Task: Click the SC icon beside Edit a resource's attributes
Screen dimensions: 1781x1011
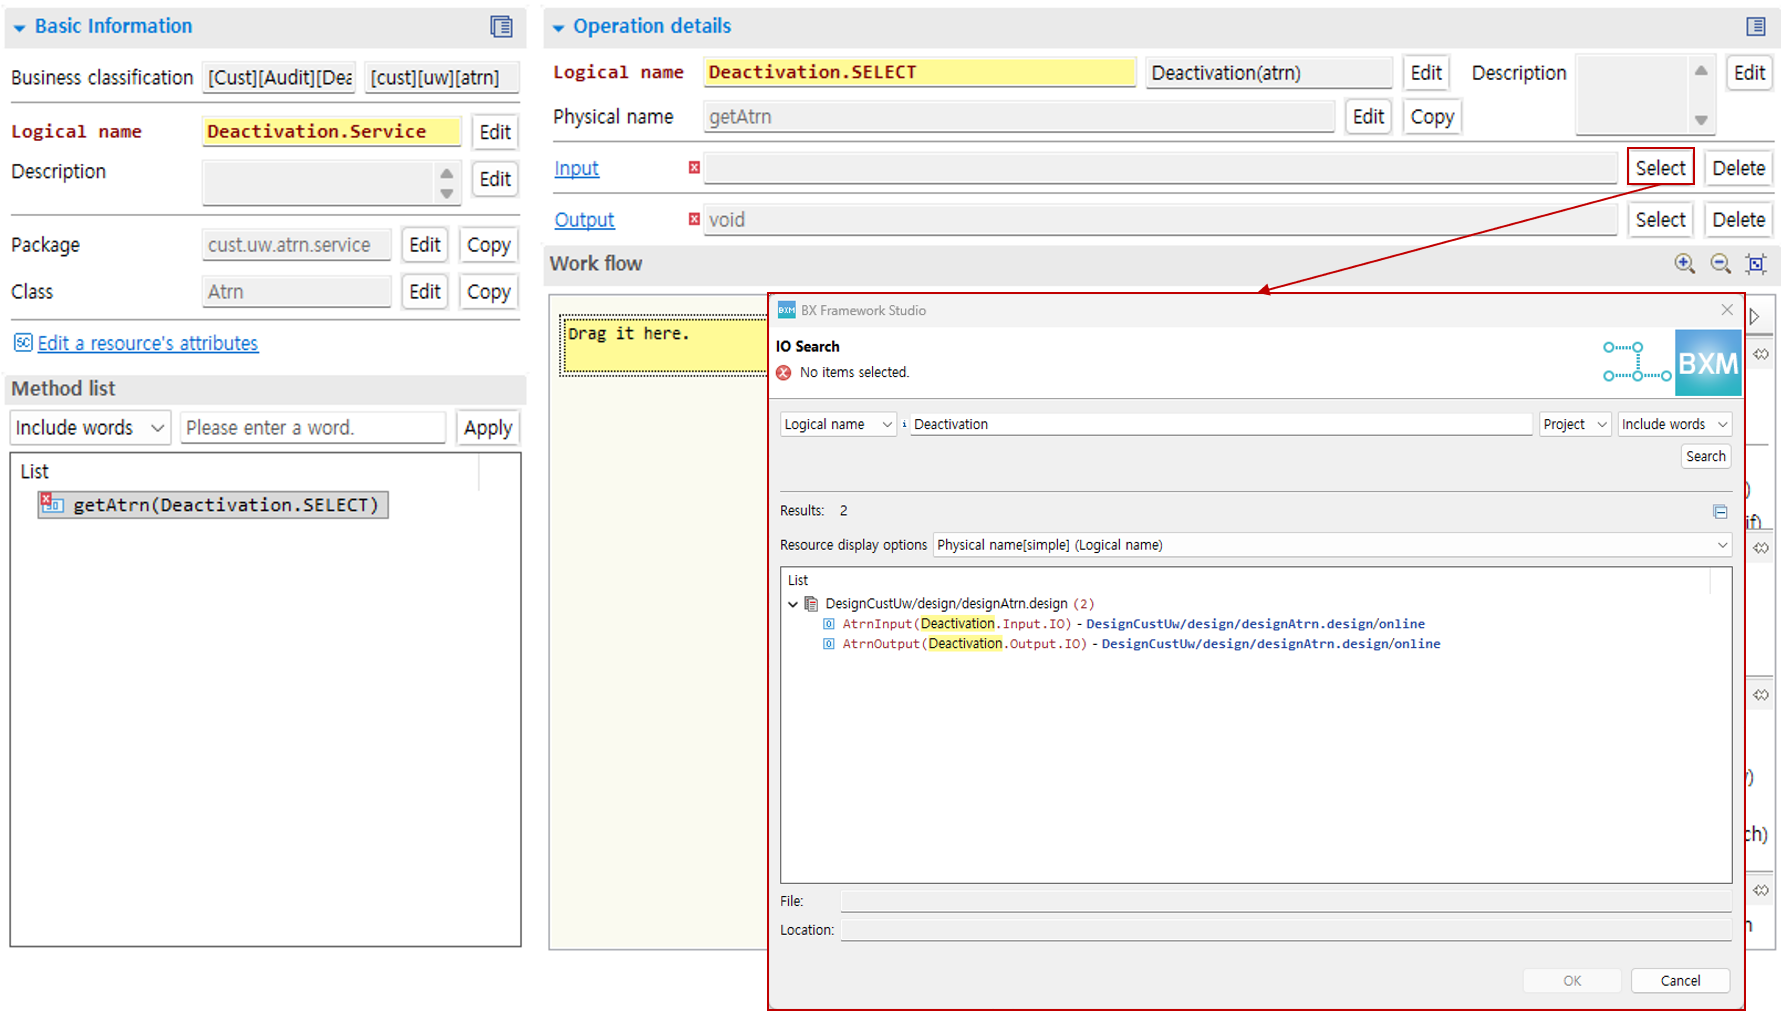Action: 22,343
